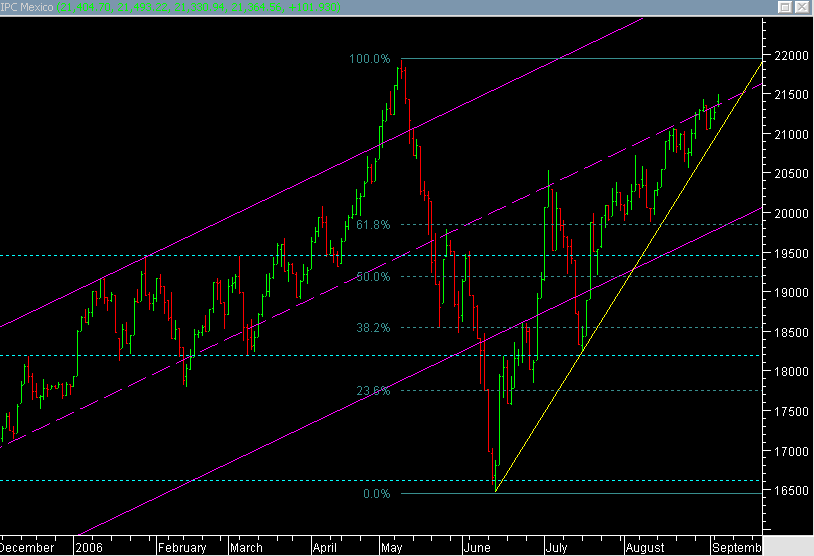Click the 17500 price axis label
Screen dimensions: 814x556
tap(791, 412)
